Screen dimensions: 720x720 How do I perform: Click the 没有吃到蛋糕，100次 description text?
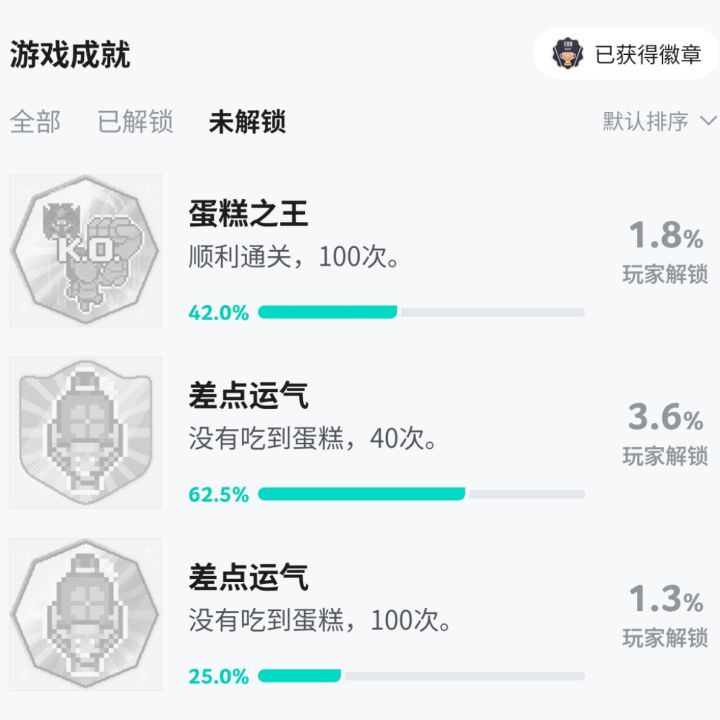(x=320, y=621)
